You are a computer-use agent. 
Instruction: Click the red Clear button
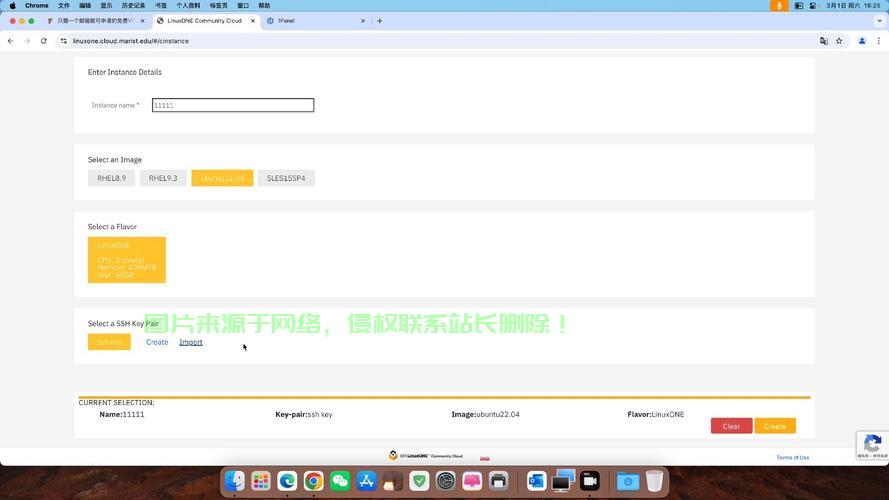pyautogui.click(x=731, y=426)
